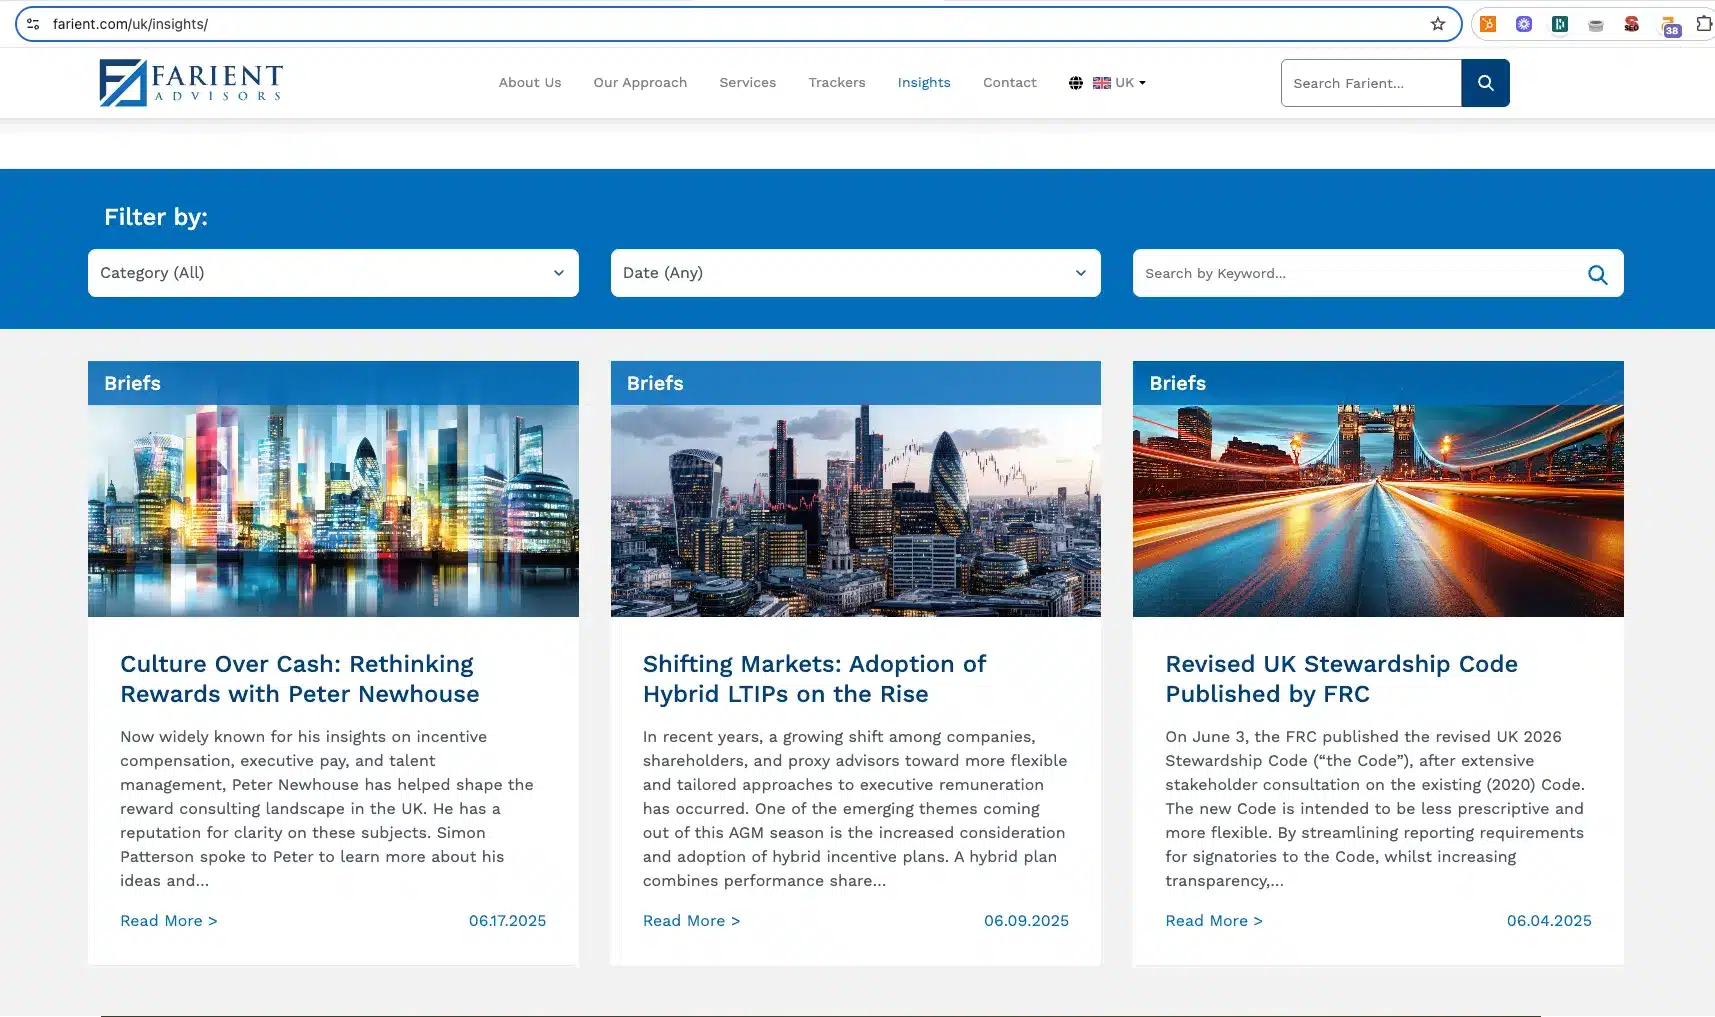This screenshot has height=1017, width=1715.
Task: Open Shifting Markets Hybrid LTIPs title
Action: (814, 679)
